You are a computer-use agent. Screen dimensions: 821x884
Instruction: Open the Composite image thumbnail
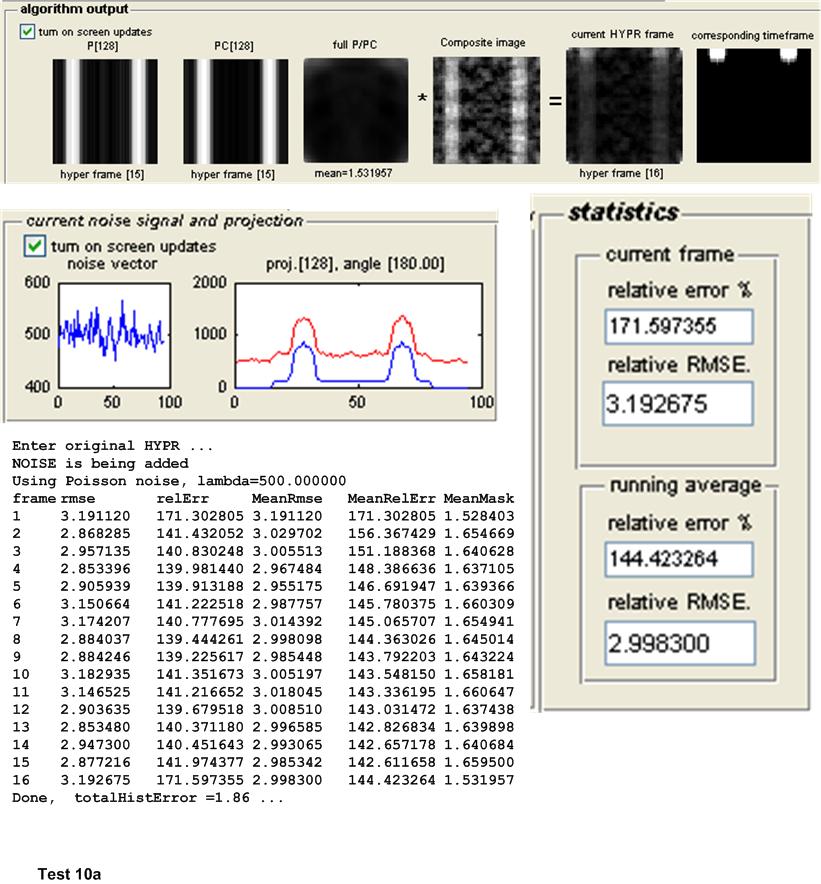click(x=486, y=109)
